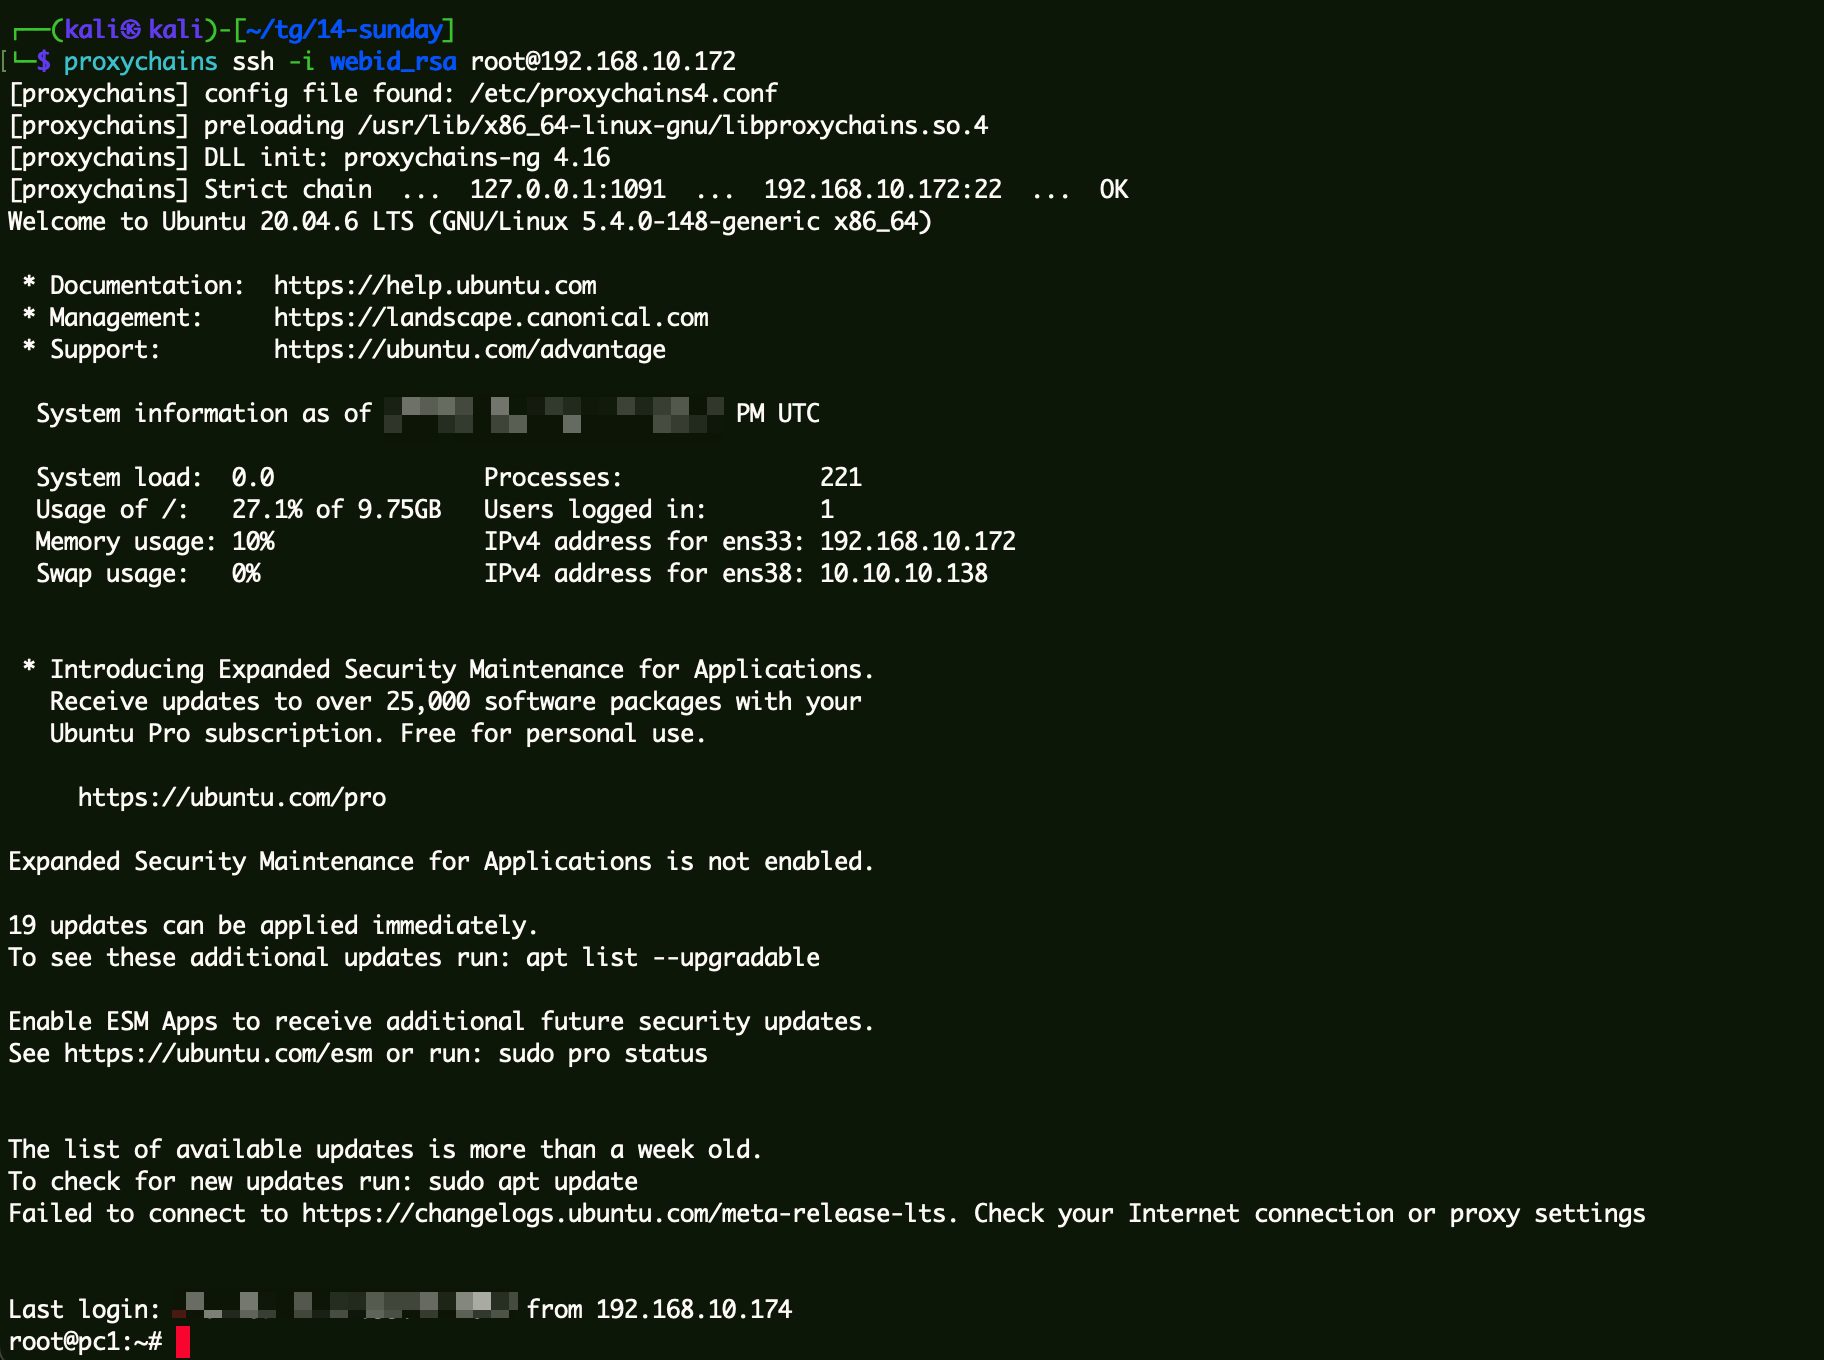
Task: Click the /etc/proxychains4.conf file path
Action: pos(622,94)
